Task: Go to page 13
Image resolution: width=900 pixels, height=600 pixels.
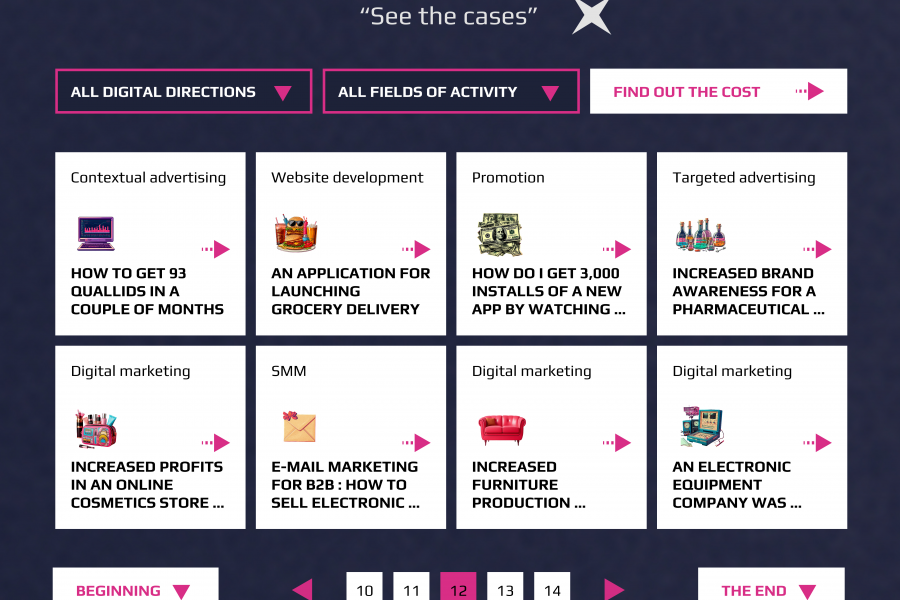Action: pos(505,589)
